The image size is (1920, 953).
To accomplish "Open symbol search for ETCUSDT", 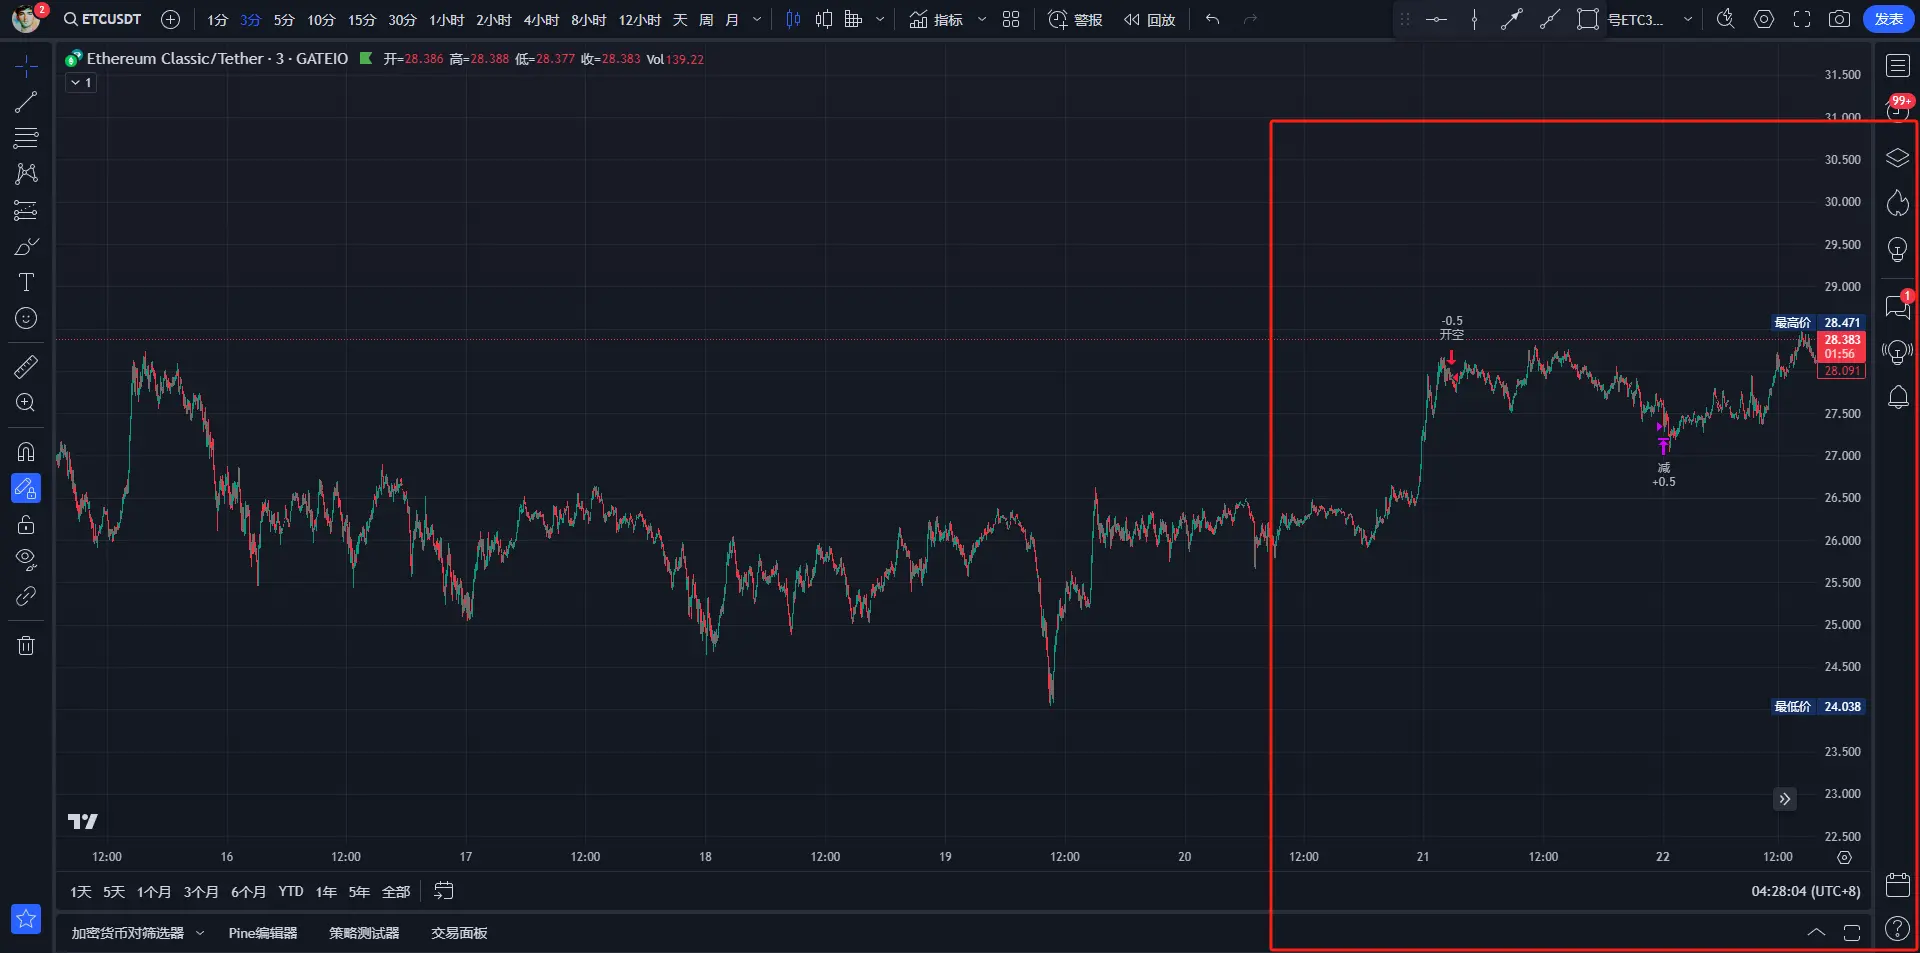I will click(103, 19).
